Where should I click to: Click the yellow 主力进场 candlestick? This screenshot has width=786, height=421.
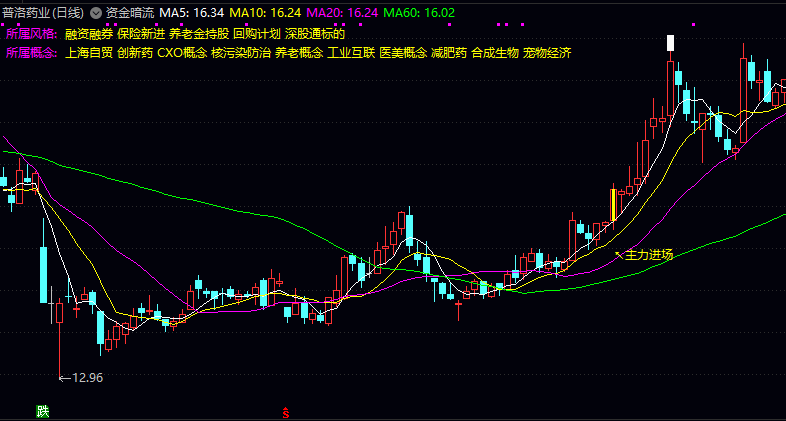pos(613,204)
